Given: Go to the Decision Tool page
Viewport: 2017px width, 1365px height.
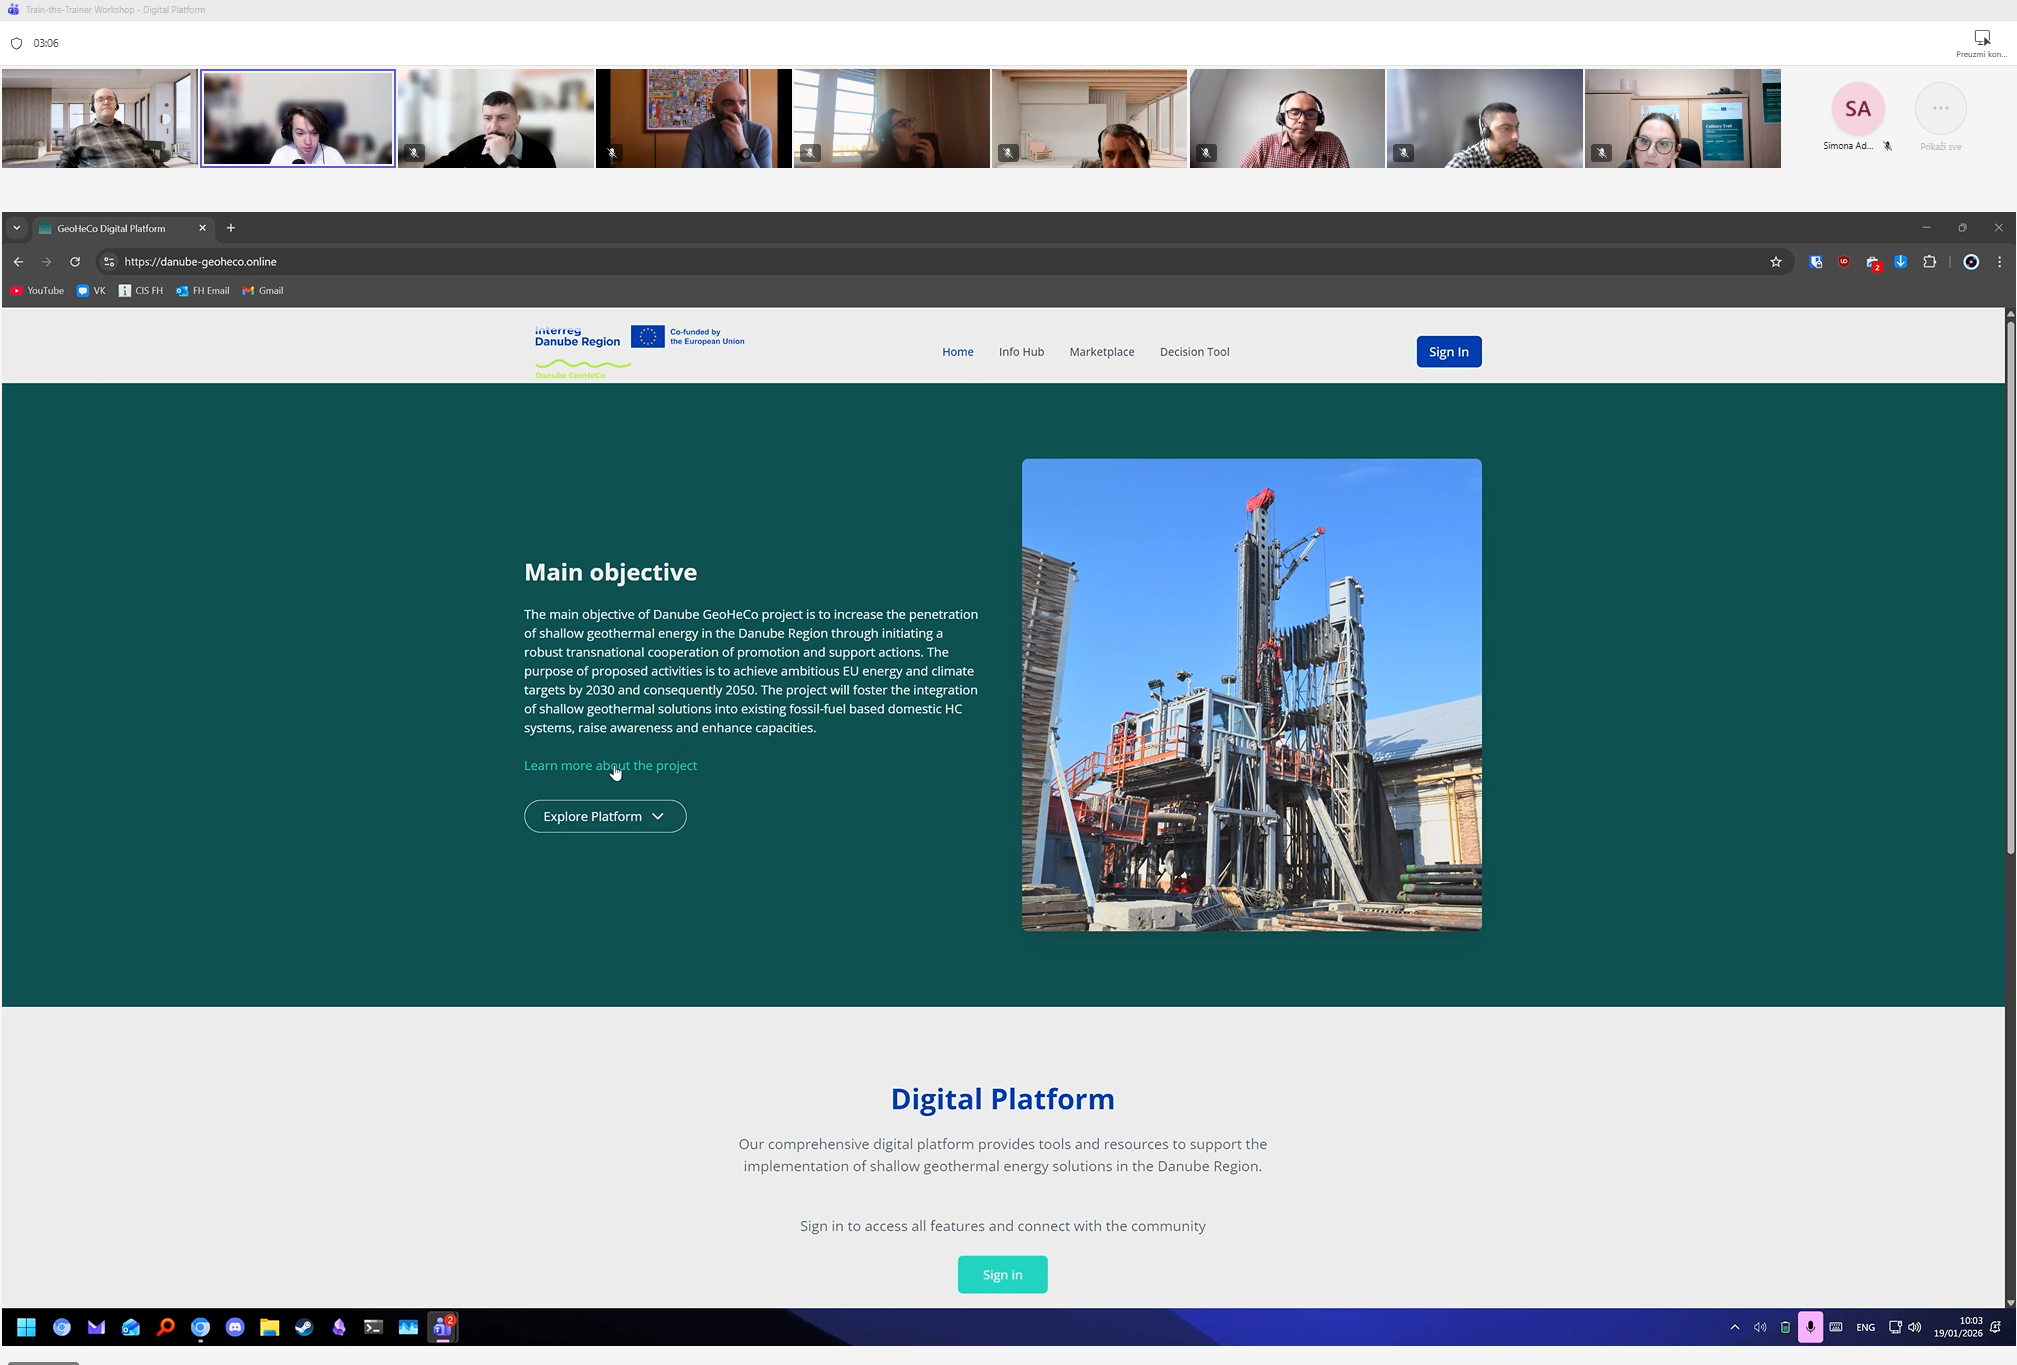Looking at the screenshot, I should [1194, 352].
